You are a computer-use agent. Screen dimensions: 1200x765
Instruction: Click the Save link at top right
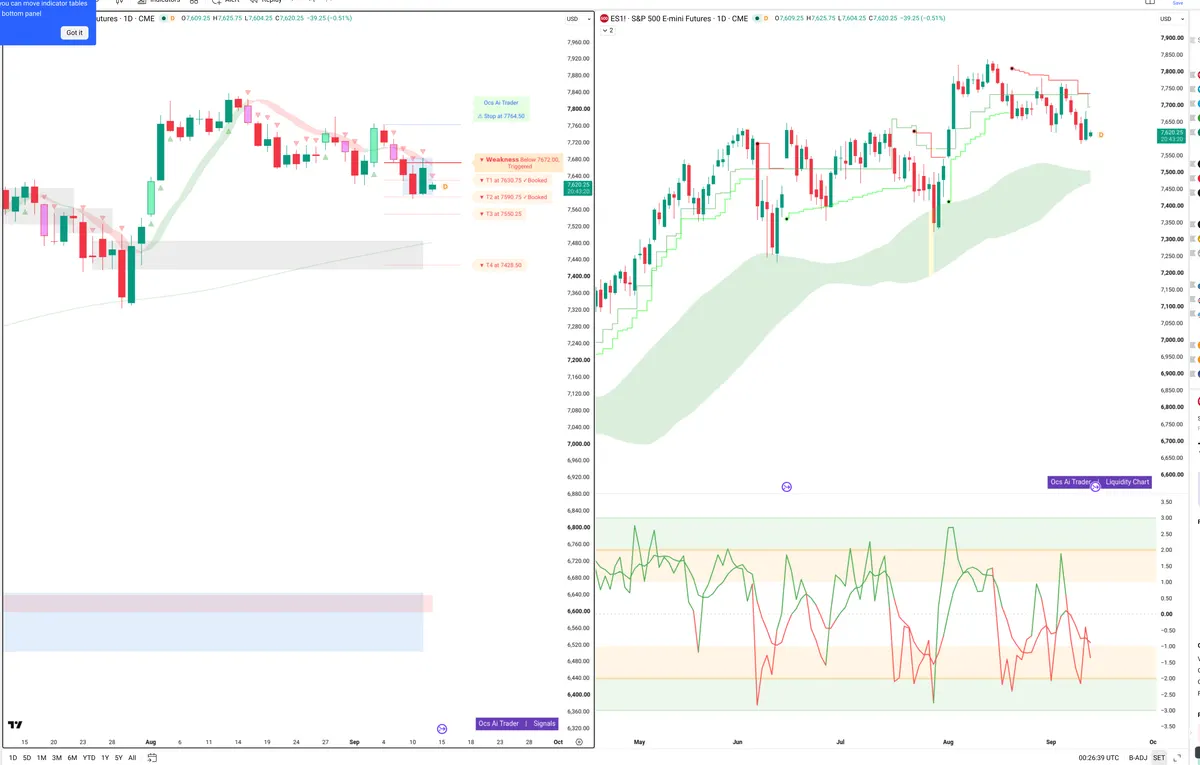pos(1177,3)
